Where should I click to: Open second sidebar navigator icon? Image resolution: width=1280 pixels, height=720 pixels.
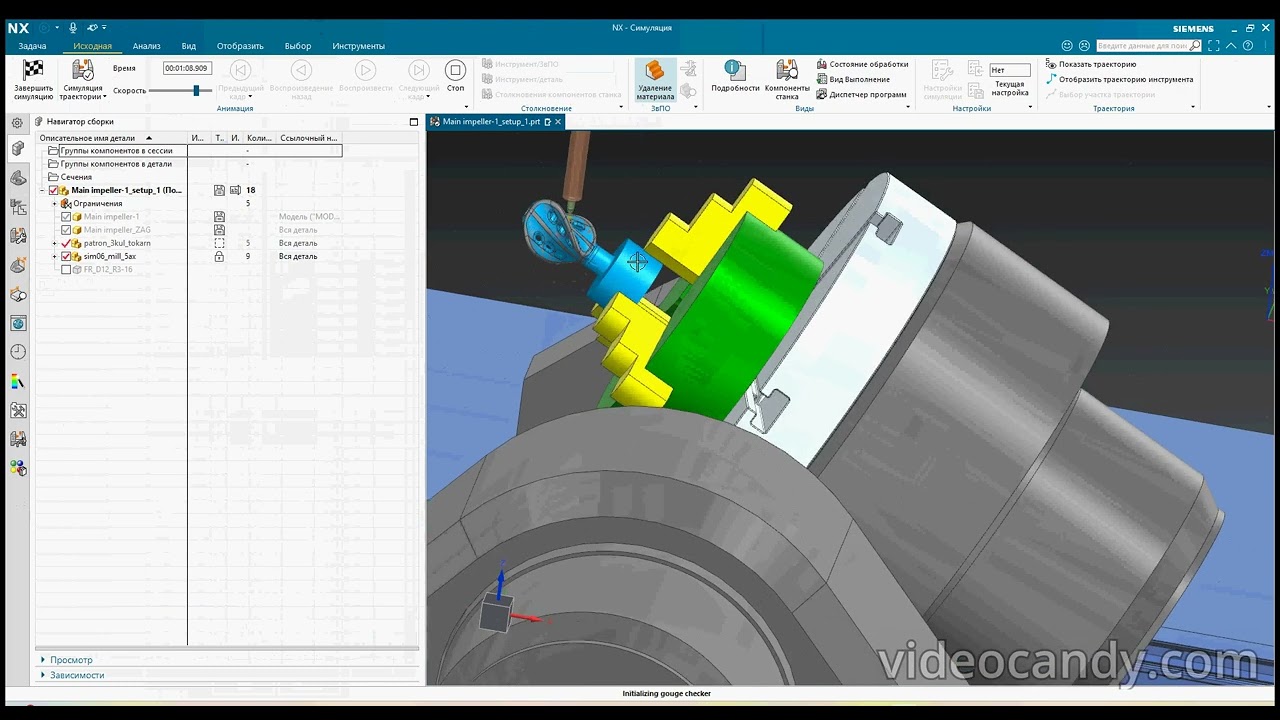pyautogui.click(x=18, y=178)
